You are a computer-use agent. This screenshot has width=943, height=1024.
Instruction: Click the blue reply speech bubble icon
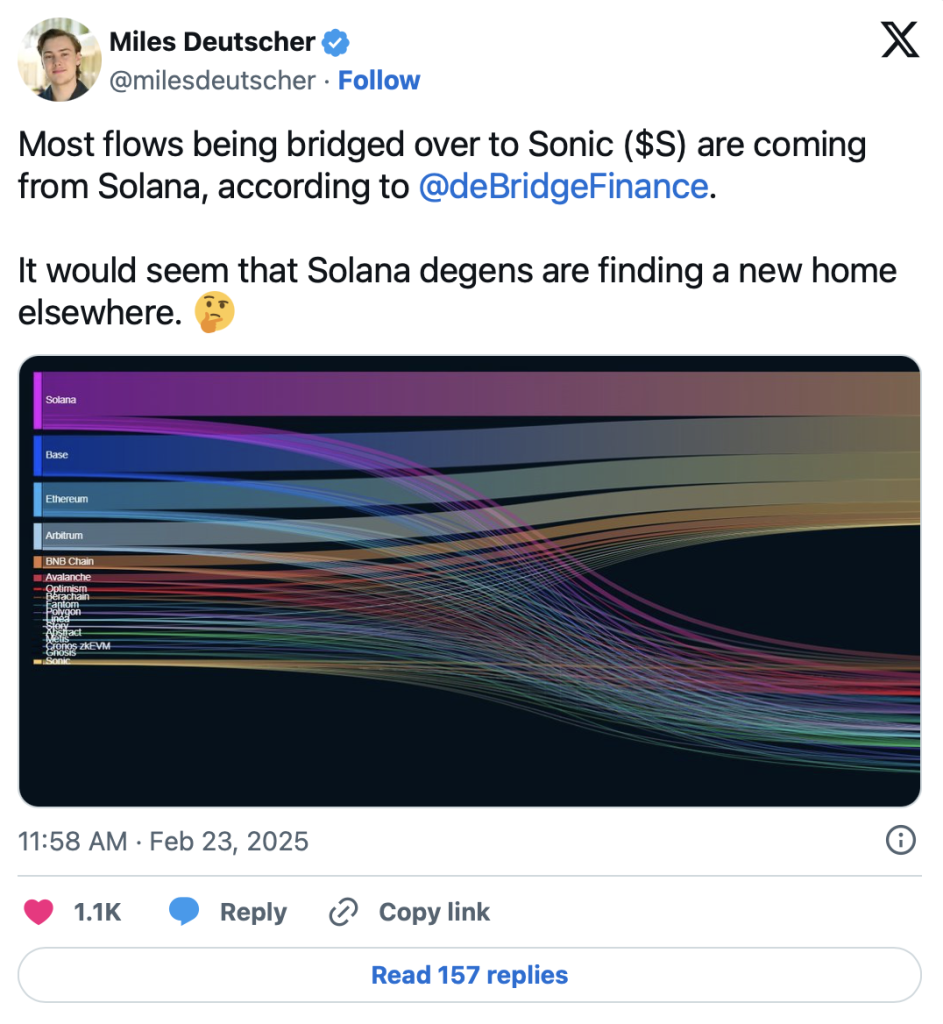(x=184, y=911)
